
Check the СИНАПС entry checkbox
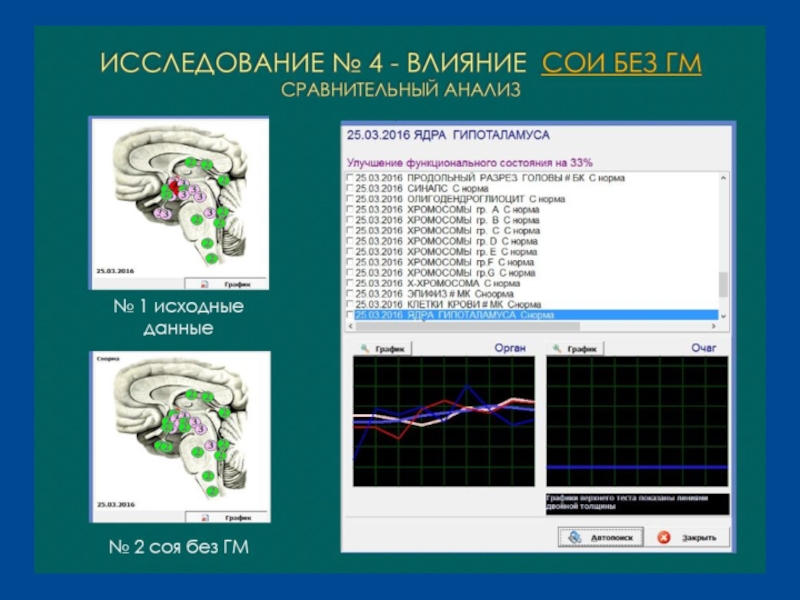pos(349,189)
